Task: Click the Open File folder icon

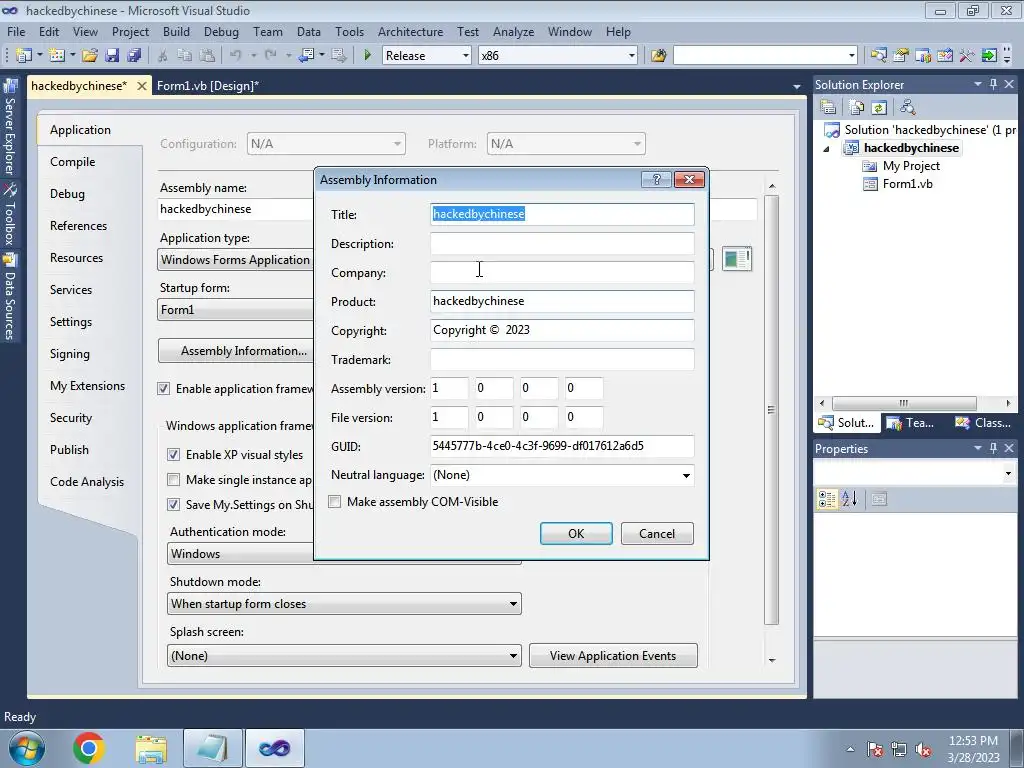Action: 89,56
